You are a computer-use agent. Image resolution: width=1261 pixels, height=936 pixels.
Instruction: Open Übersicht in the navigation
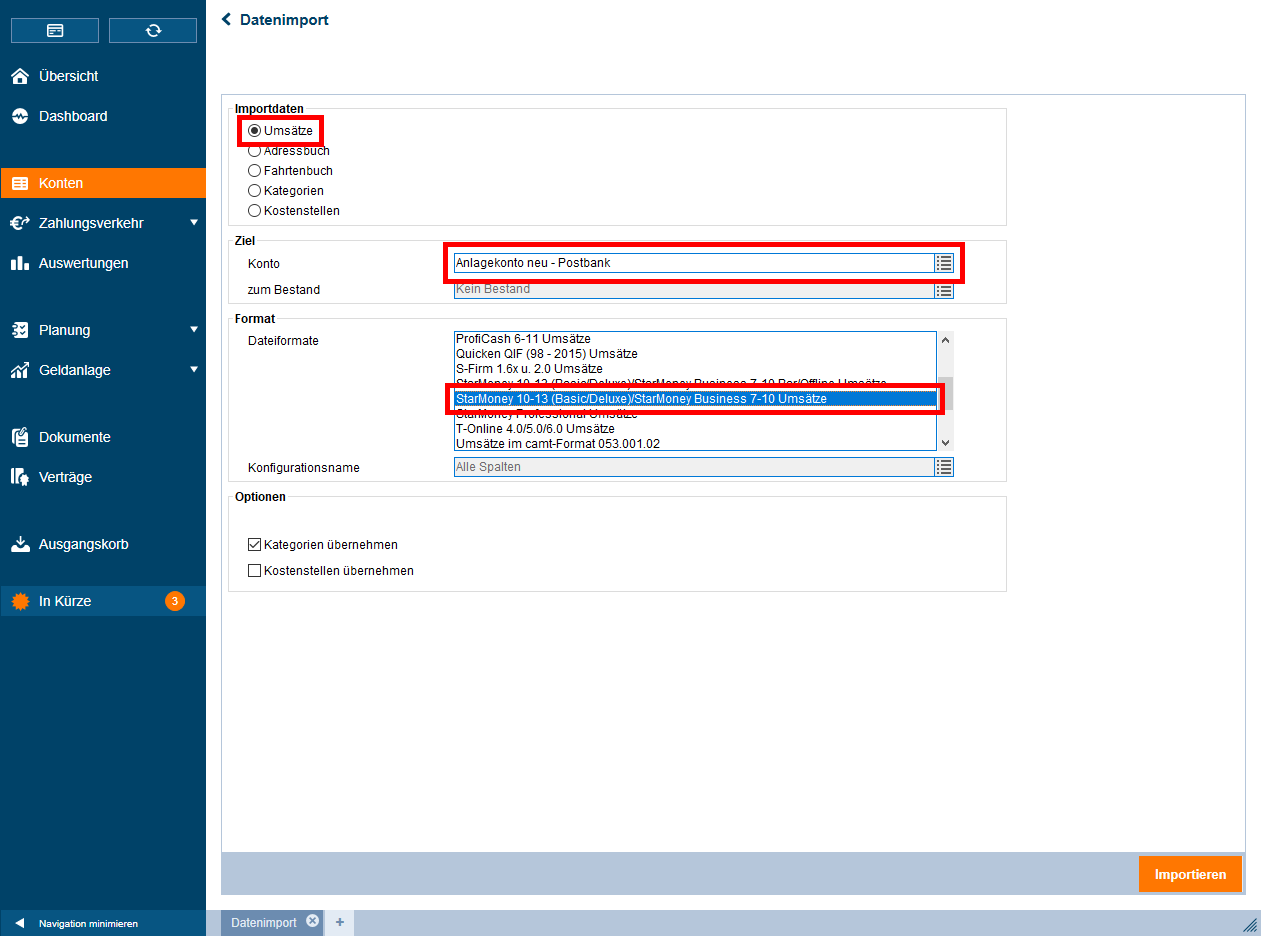(103, 76)
